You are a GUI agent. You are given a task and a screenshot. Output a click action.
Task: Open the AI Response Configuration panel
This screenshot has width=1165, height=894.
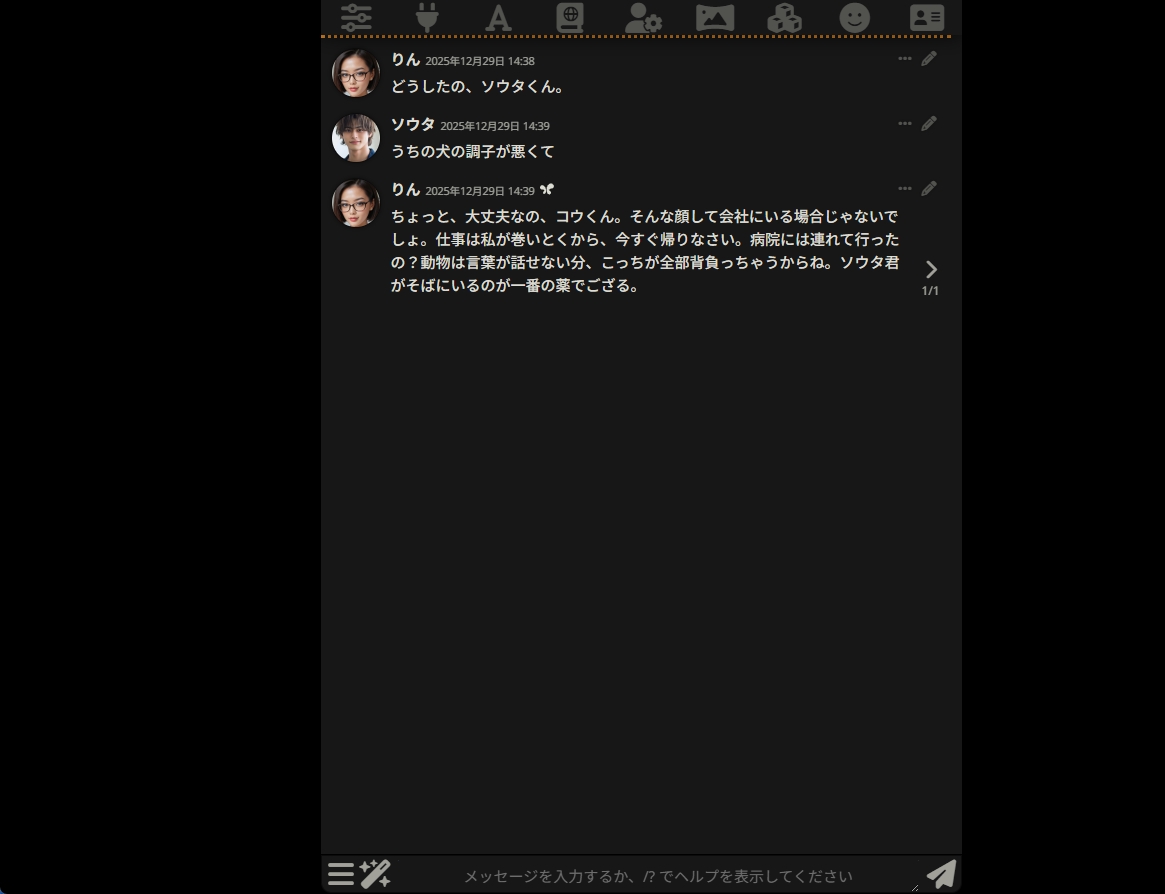click(356, 17)
